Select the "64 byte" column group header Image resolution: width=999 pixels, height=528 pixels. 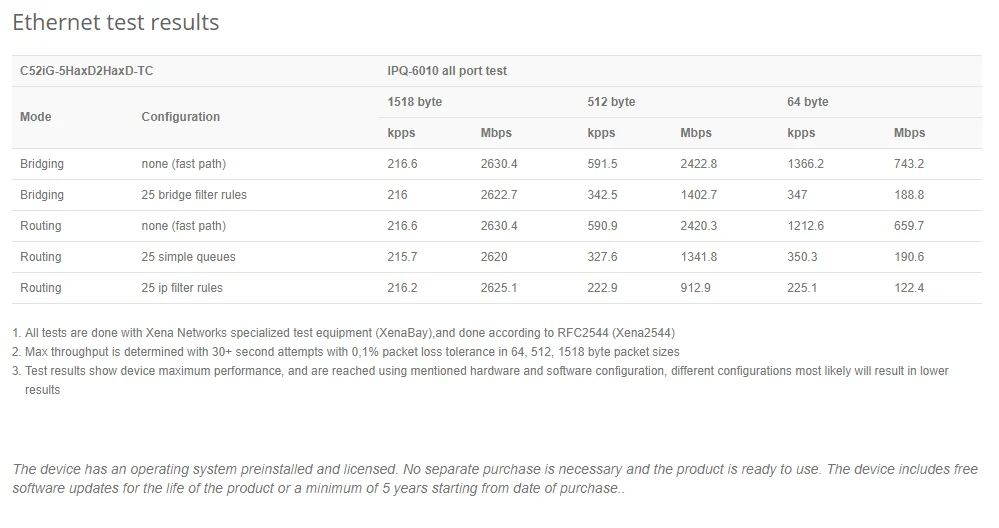pos(808,102)
